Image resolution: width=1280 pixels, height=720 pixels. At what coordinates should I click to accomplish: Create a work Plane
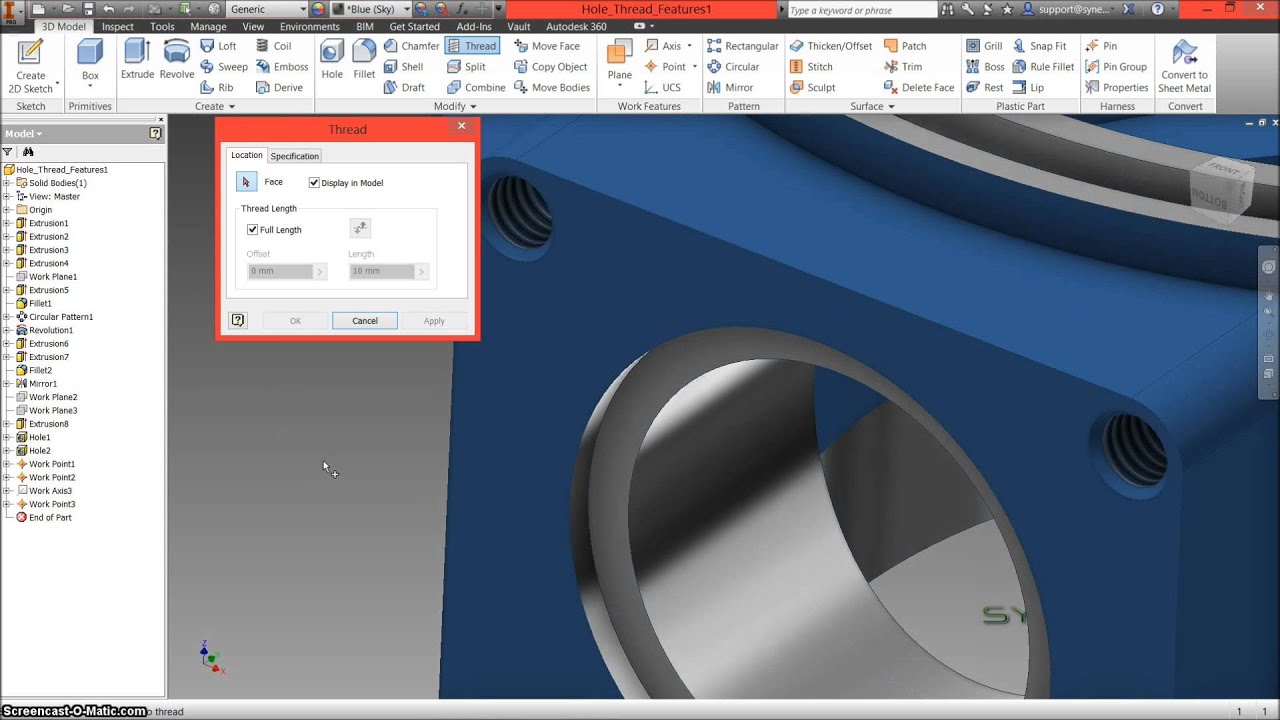coord(620,60)
